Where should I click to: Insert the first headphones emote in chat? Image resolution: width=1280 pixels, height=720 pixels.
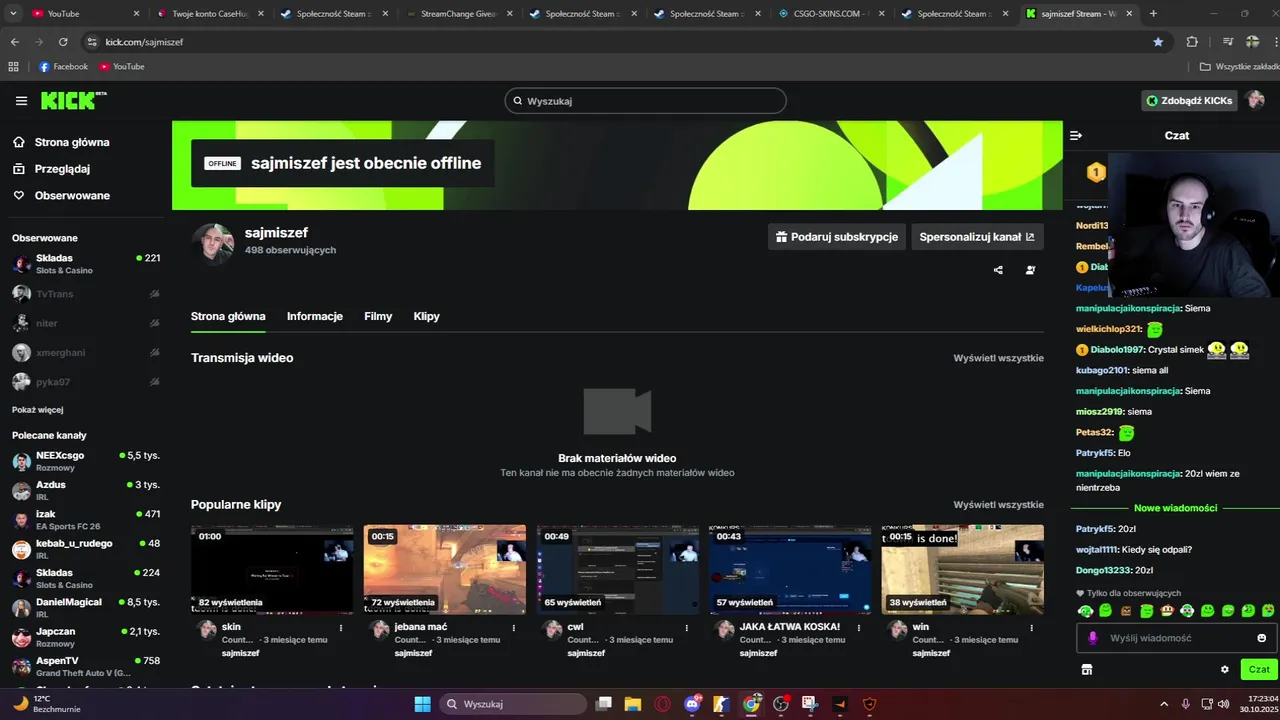[x=1085, y=611]
